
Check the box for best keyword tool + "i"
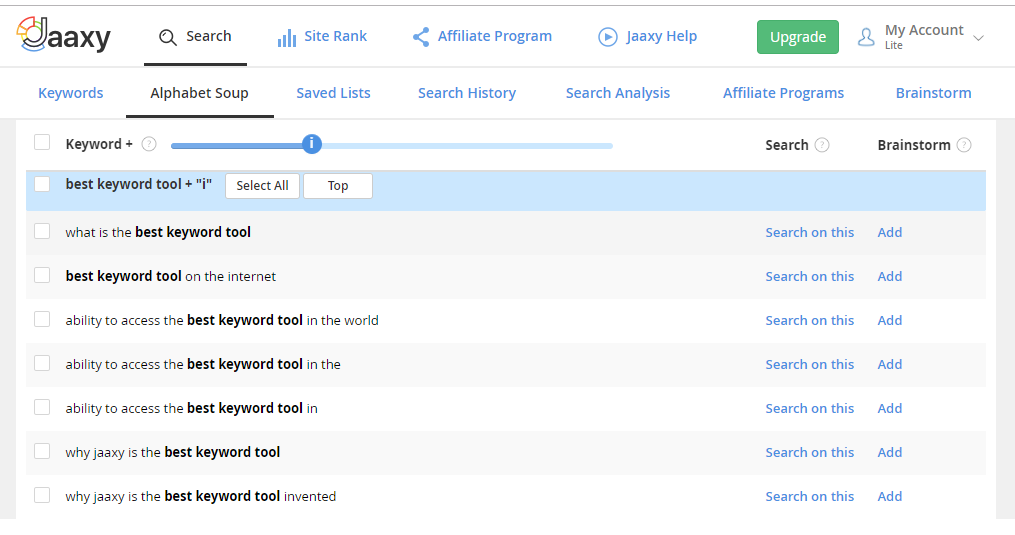pyautogui.click(x=42, y=184)
